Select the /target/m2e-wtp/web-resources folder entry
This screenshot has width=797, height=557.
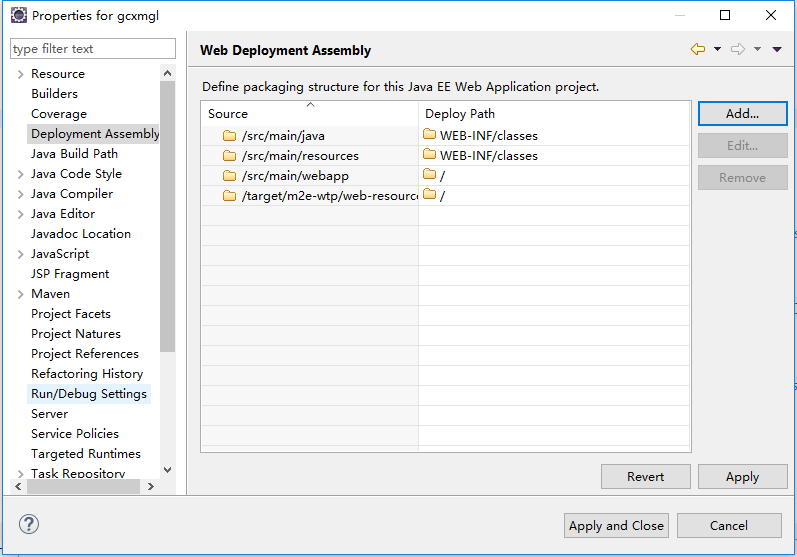click(320, 196)
